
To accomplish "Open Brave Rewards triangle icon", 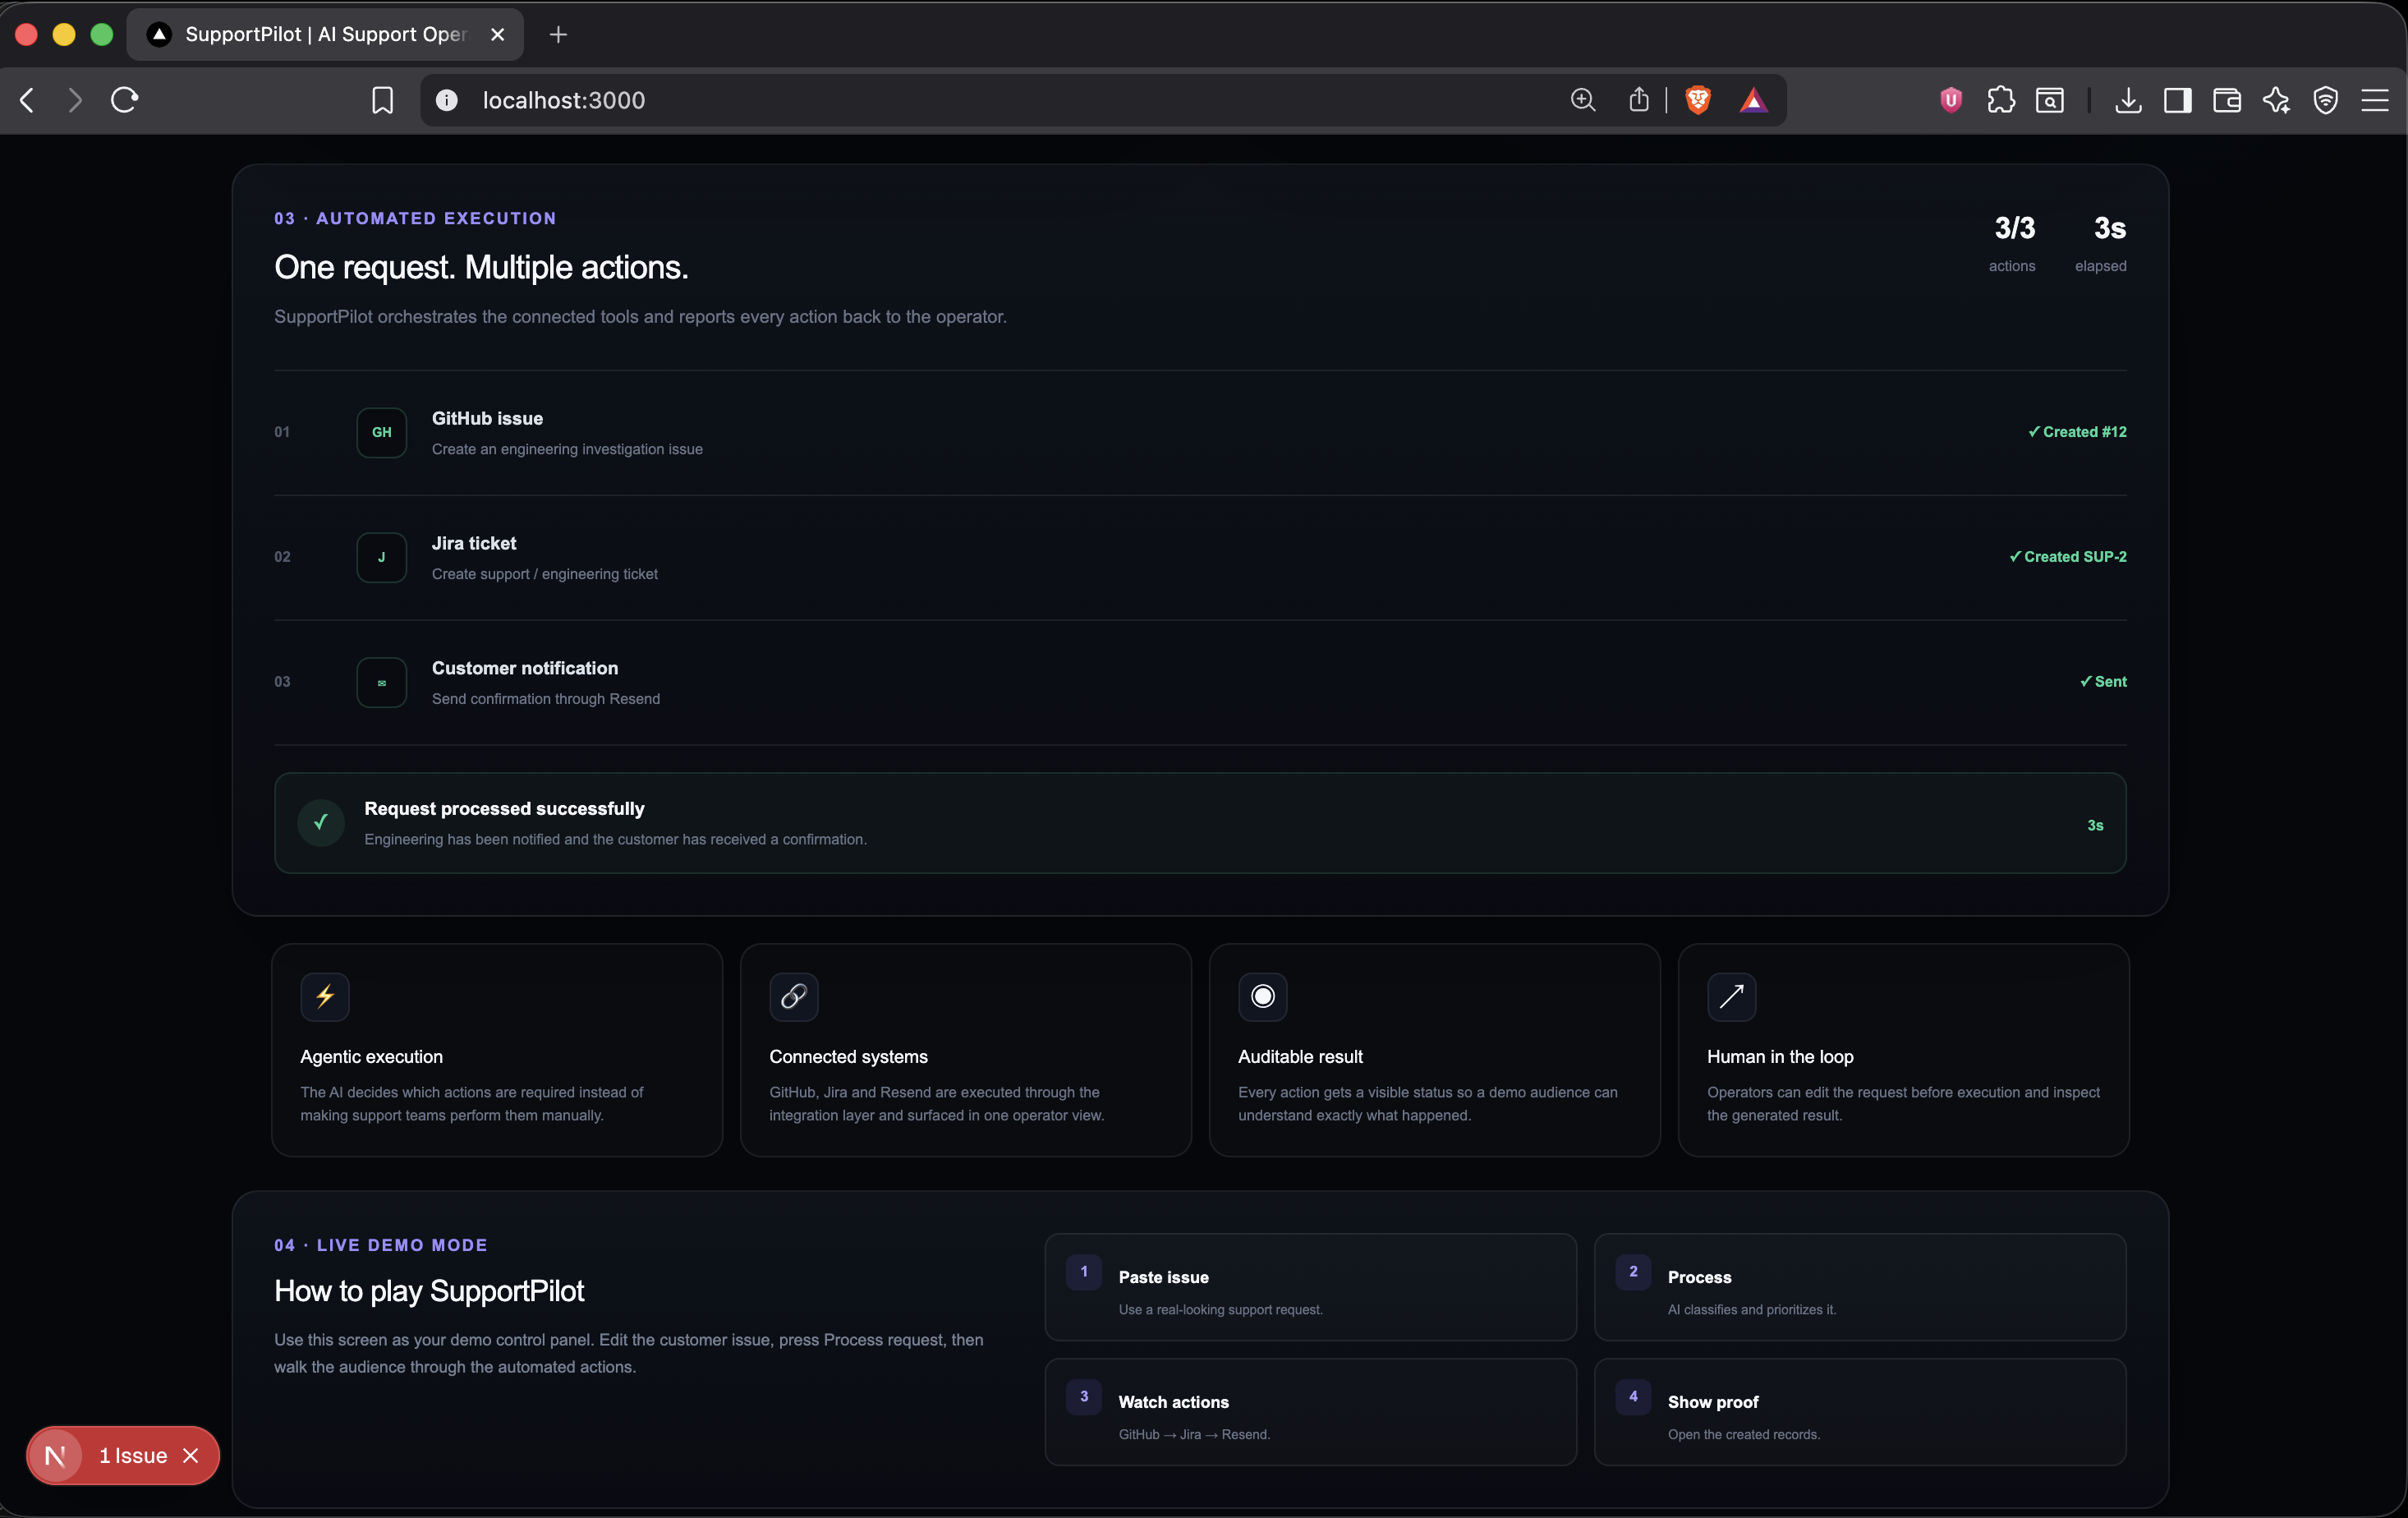I will coord(1754,100).
